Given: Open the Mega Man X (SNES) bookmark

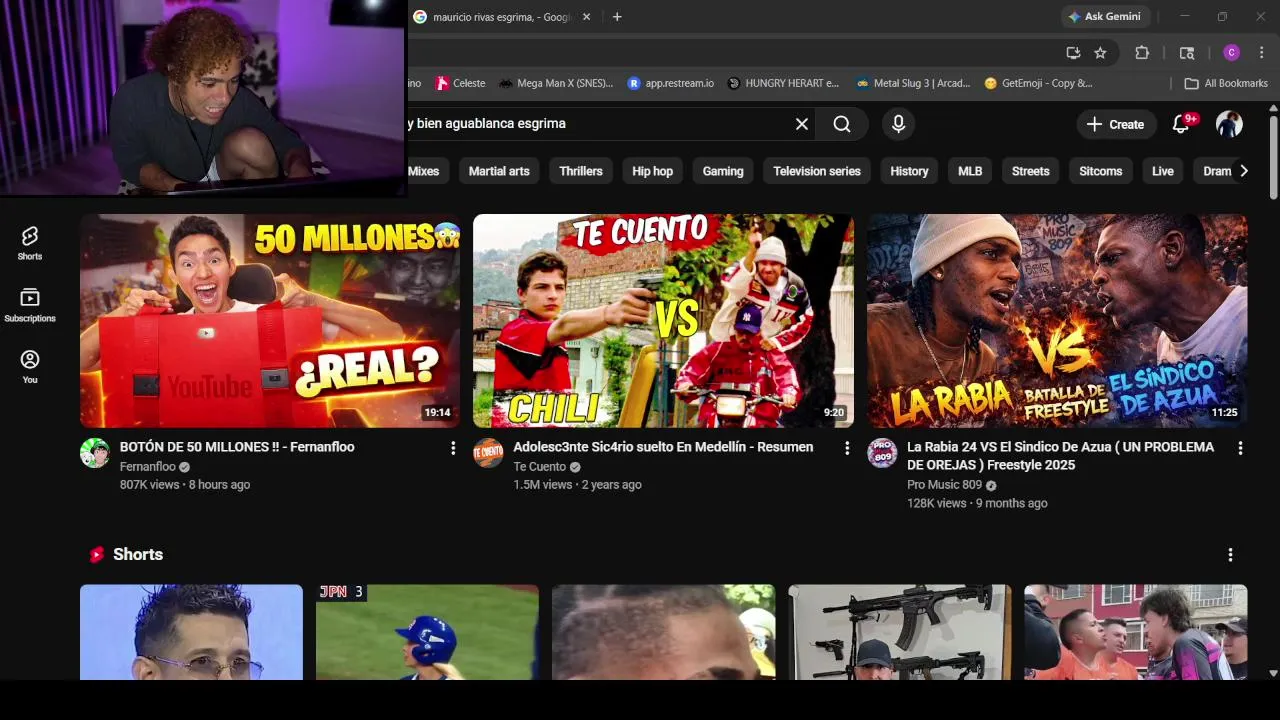Looking at the screenshot, I should pos(556,83).
